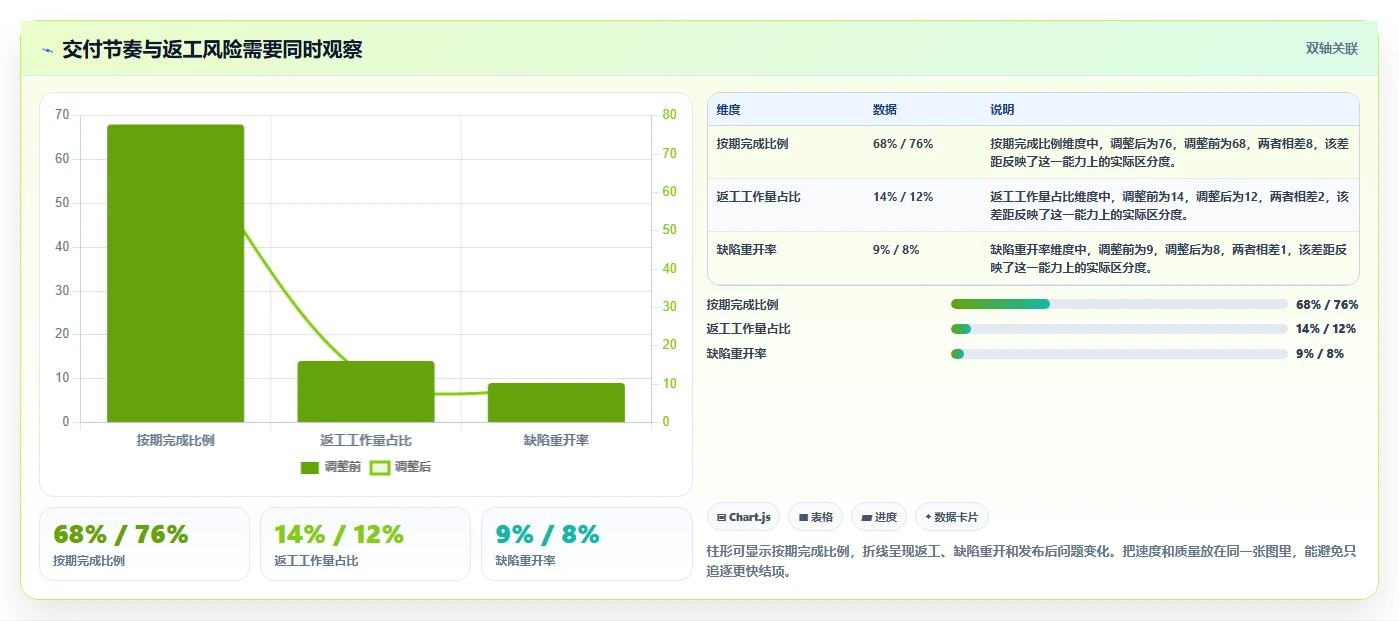The width and height of the screenshot is (1399, 621).
Task: Click the icon in the 进度 tag
Action: point(866,518)
